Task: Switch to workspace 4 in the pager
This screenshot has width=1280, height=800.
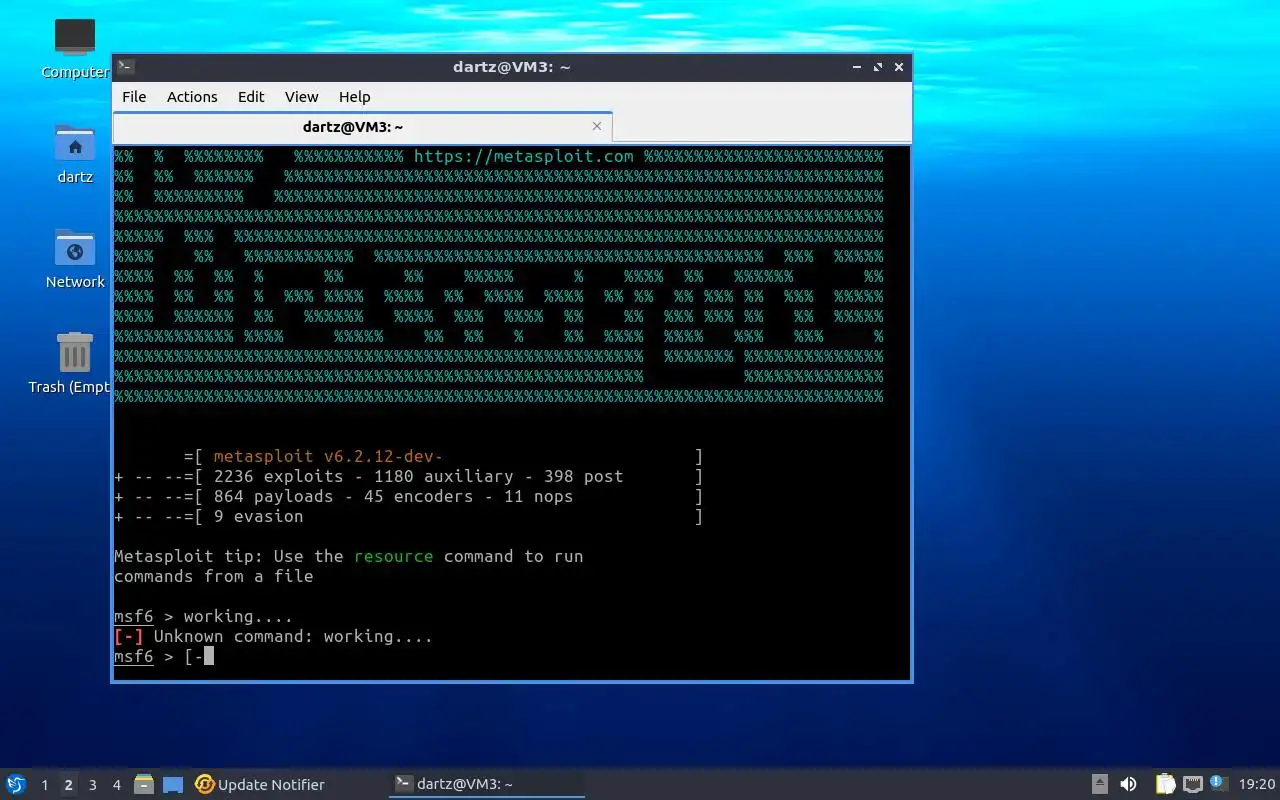Action: pyautogui.click(x=117, y=785)
